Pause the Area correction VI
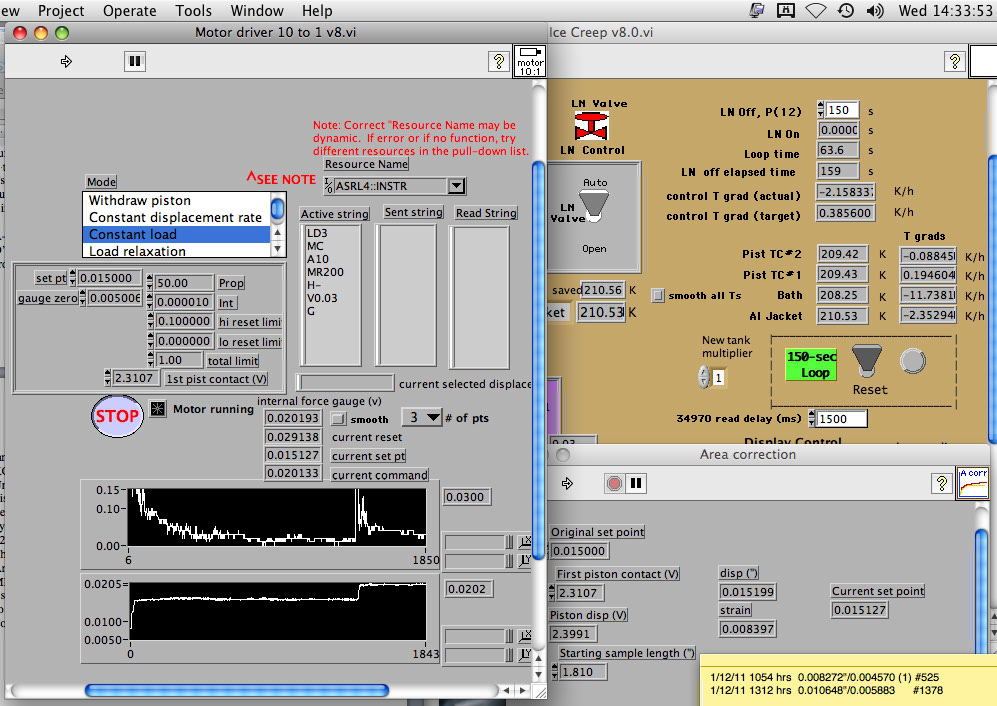Screen dimensions: 997x706 click(636, 483)
